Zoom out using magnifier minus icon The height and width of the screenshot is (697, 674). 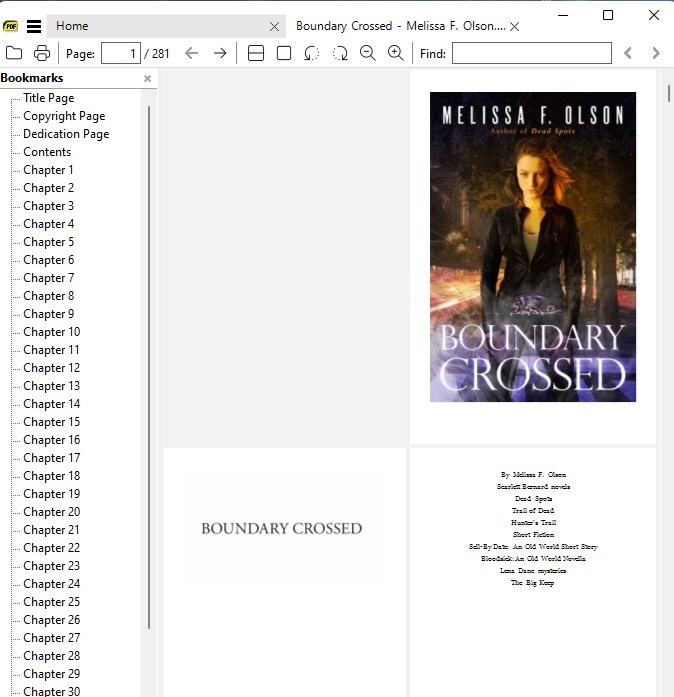coord(368,53)
